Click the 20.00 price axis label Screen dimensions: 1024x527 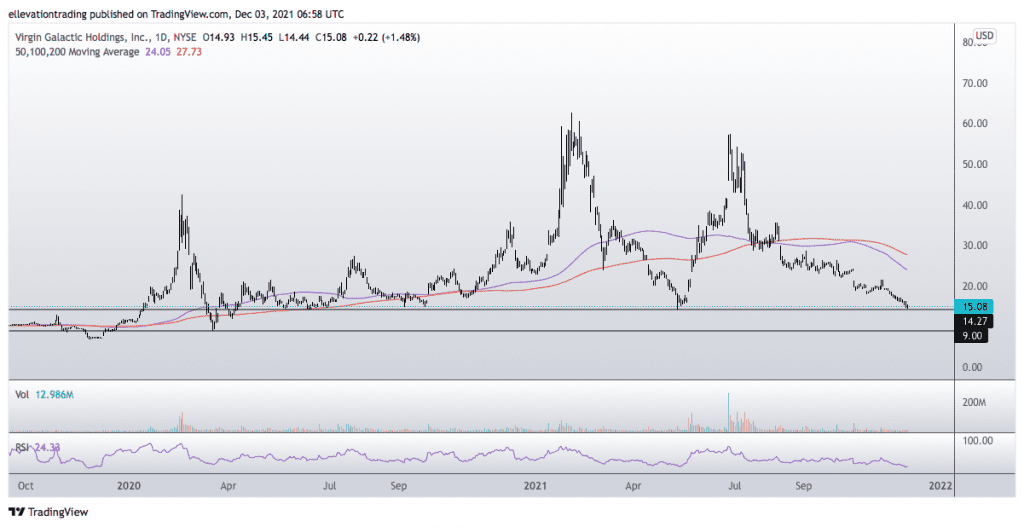[974, 286]
